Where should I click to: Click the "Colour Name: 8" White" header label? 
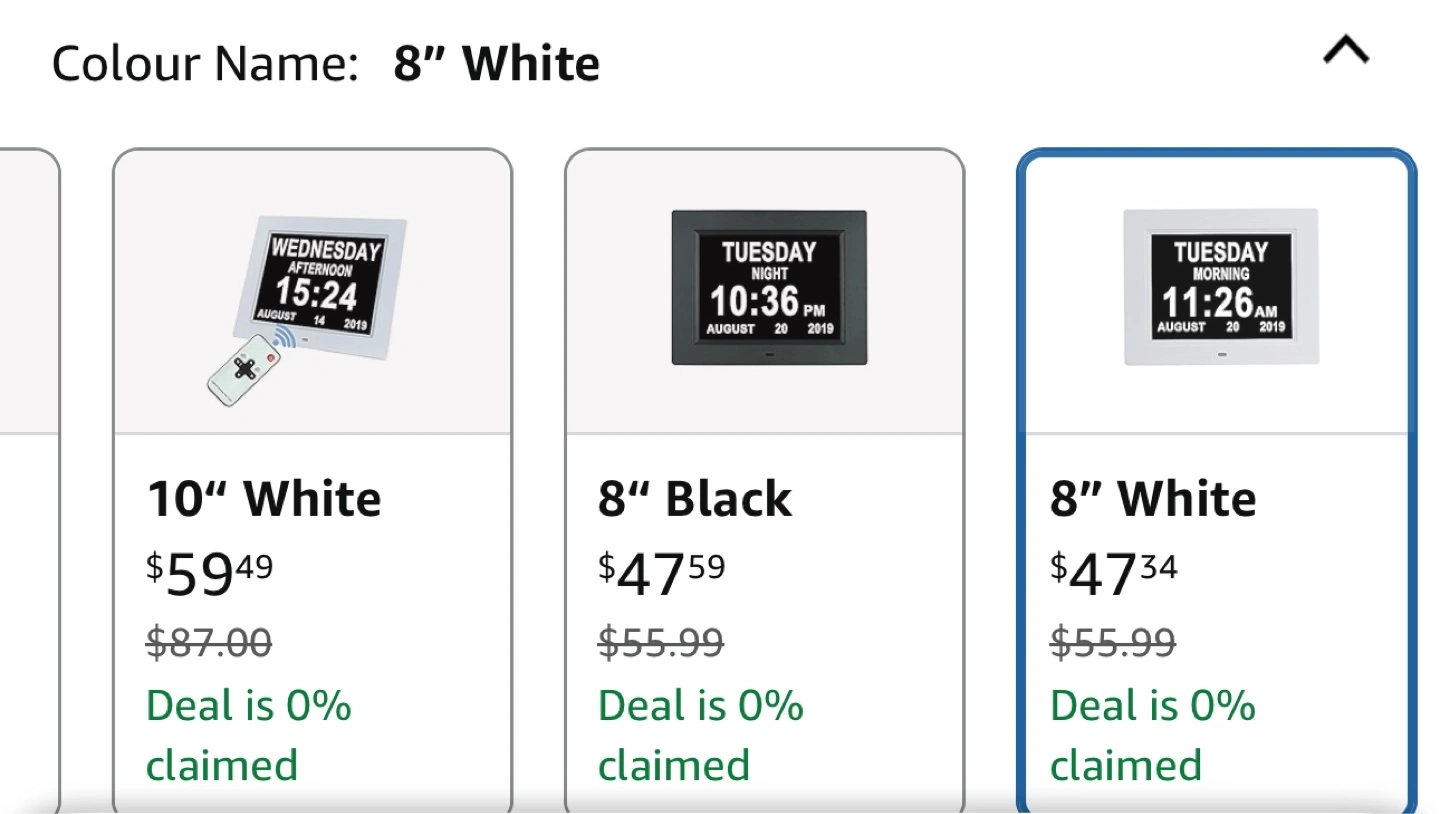tap(326, 64)
